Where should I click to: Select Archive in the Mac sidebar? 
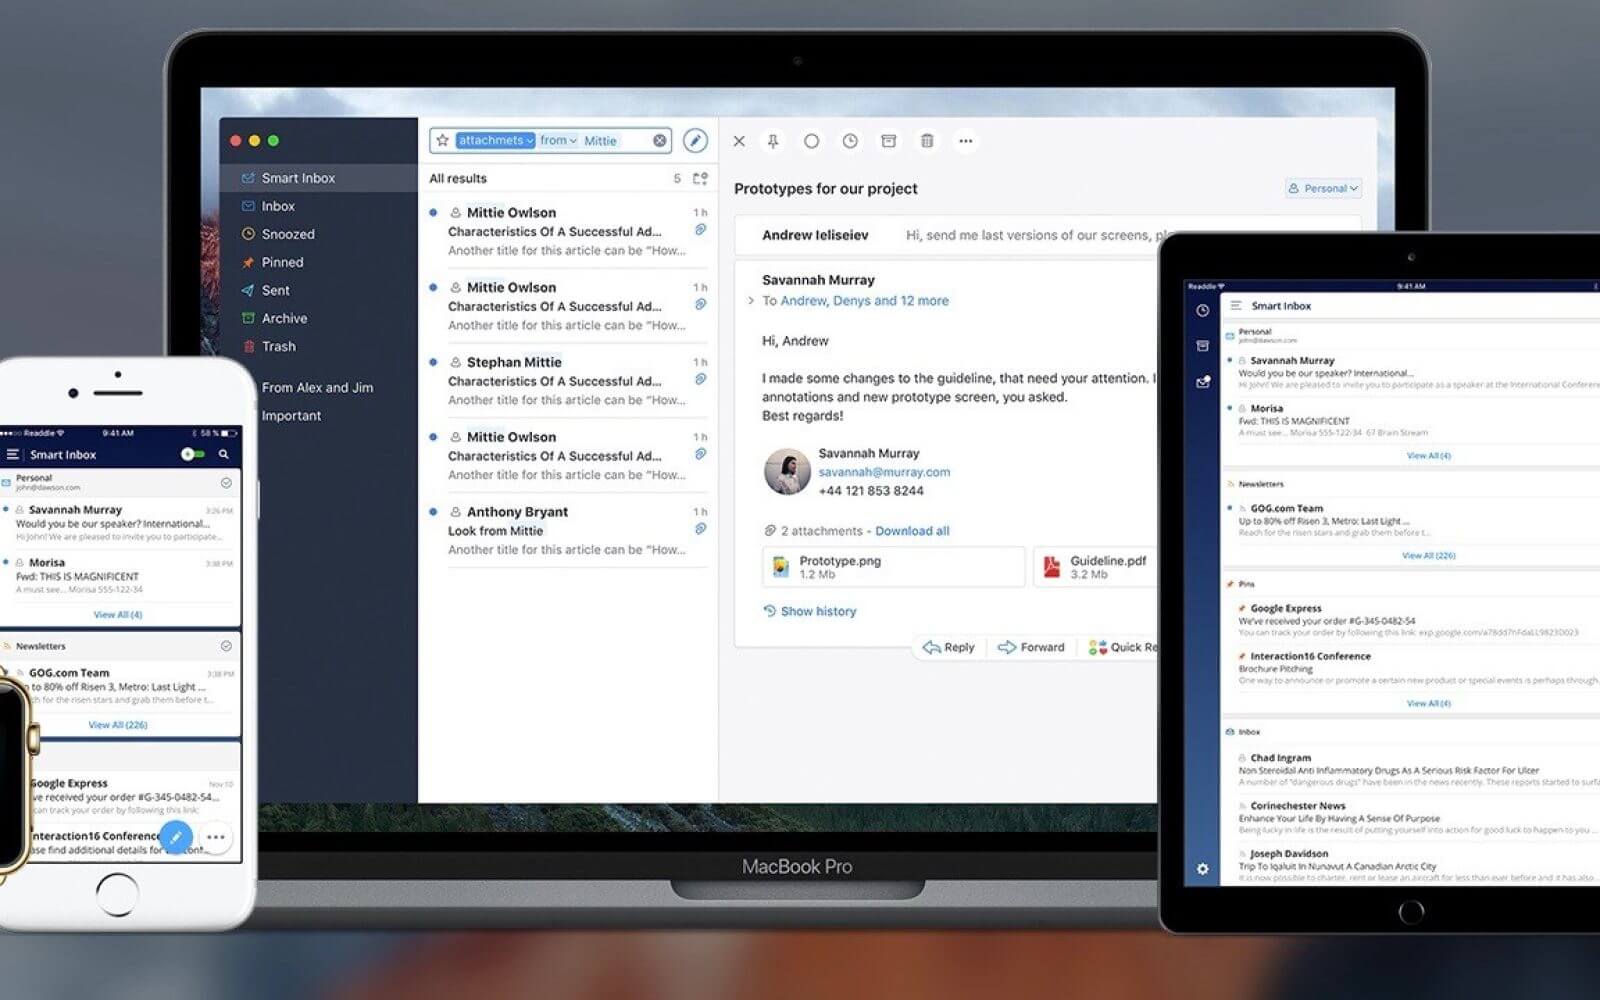(318, 318)
